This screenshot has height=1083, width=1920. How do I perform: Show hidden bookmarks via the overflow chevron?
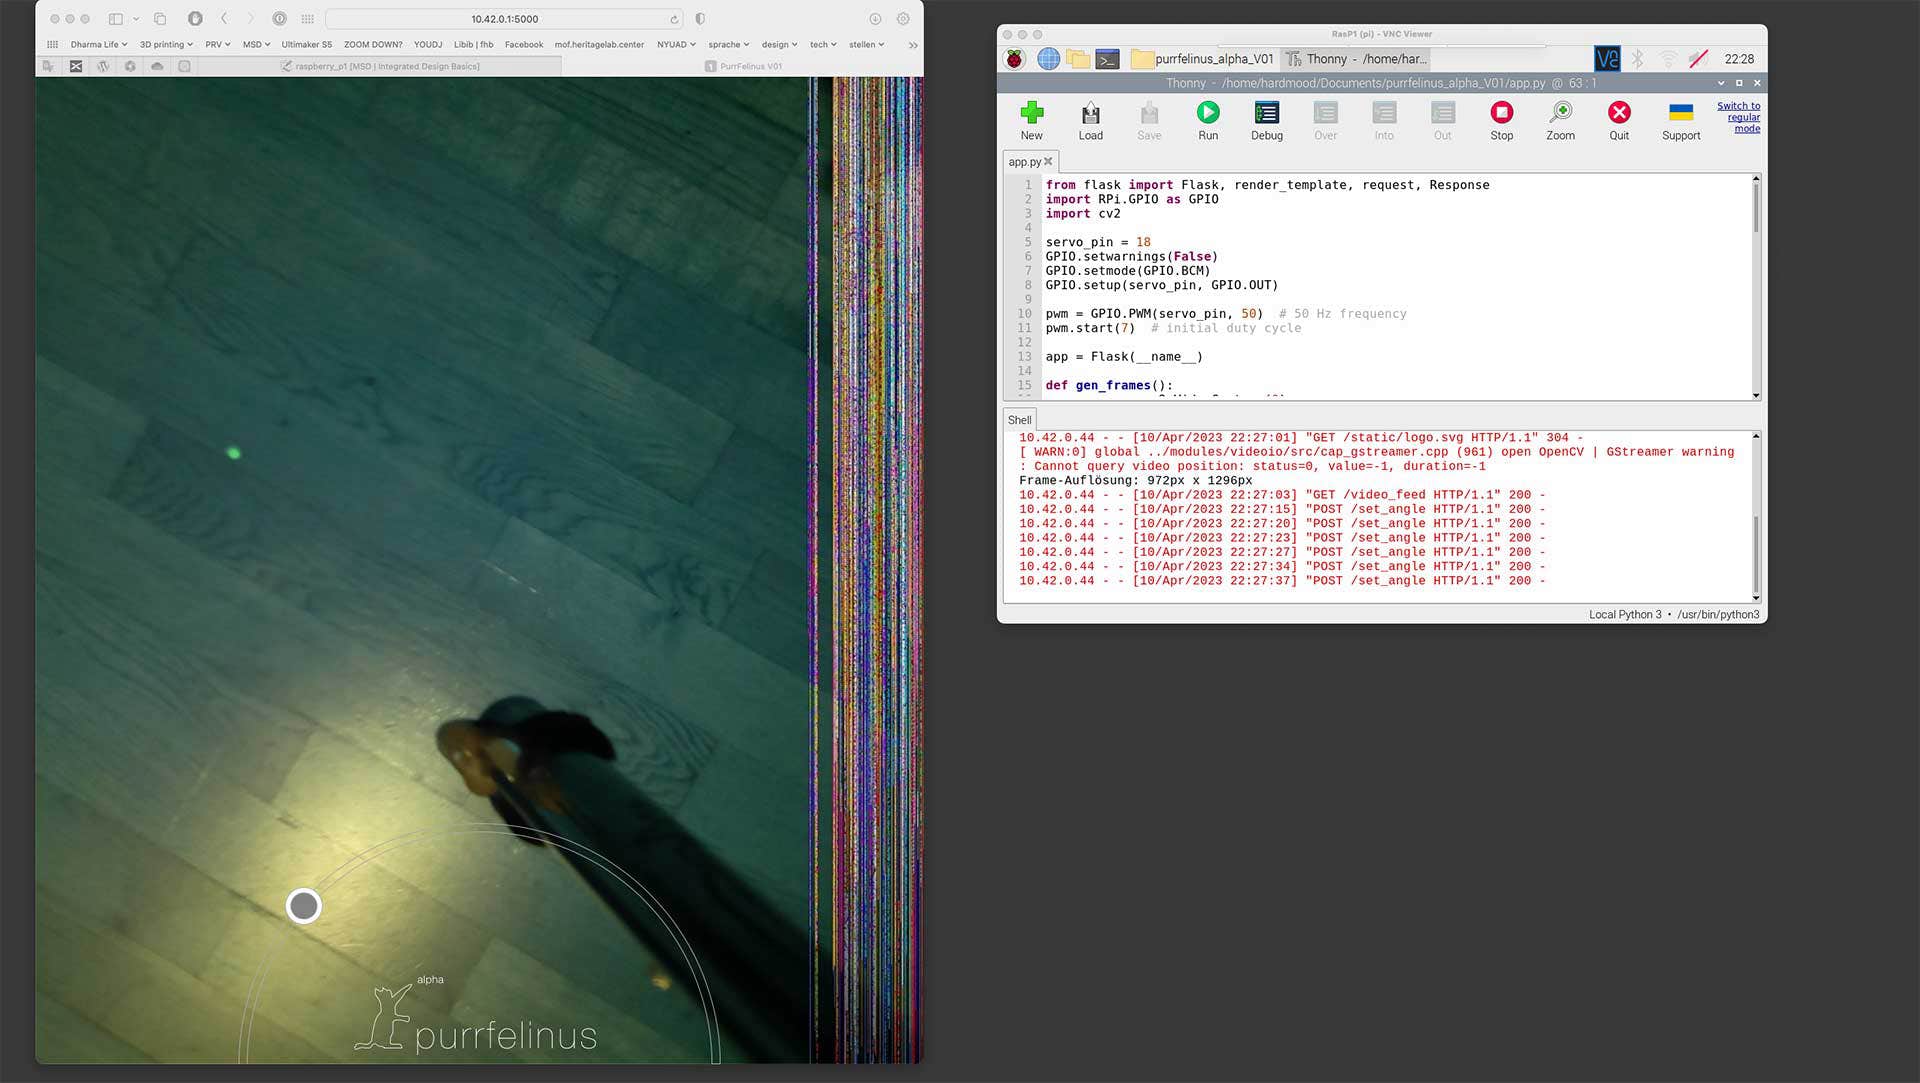tap(912, 45)
